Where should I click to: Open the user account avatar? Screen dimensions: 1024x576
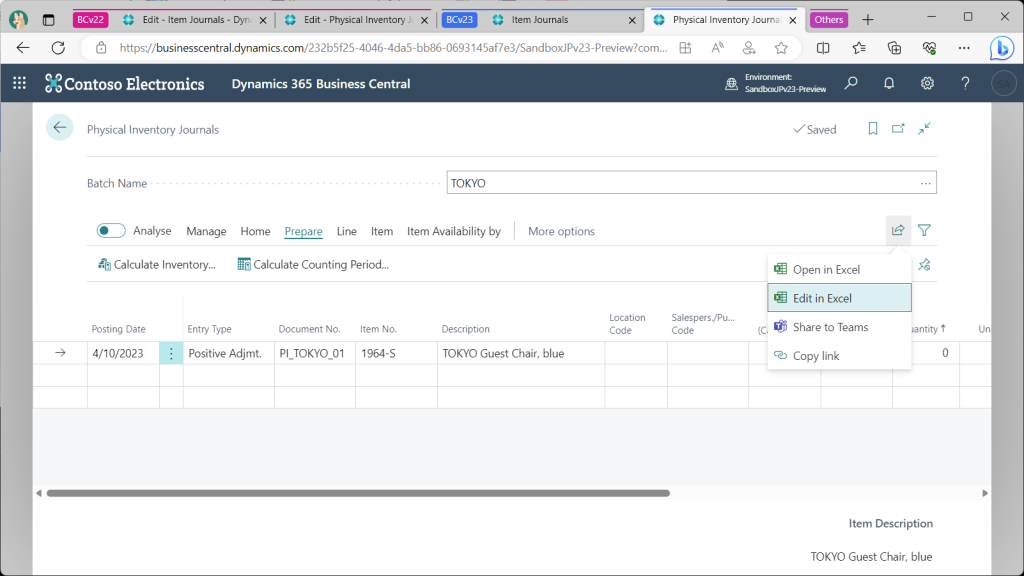point(1004,84)
